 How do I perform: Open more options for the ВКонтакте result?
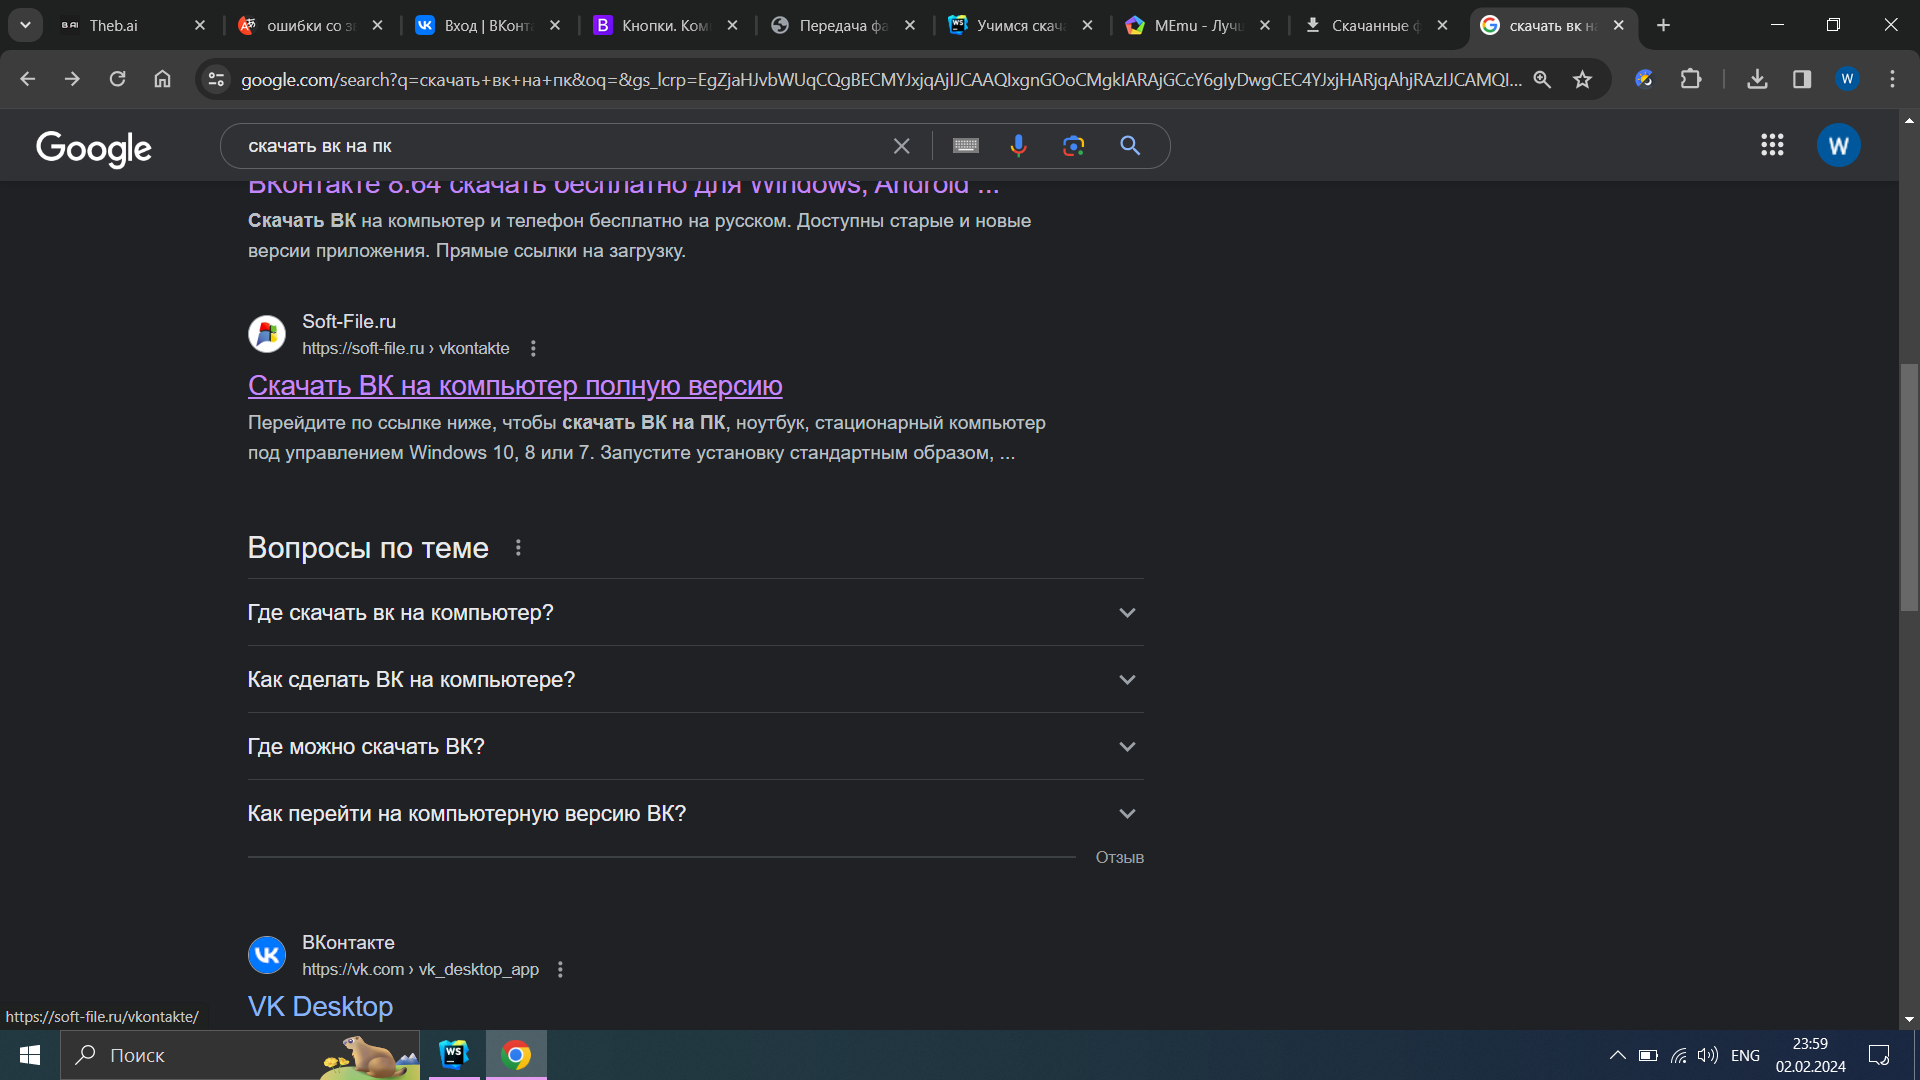pyautogui.click(x=560, y=970)
